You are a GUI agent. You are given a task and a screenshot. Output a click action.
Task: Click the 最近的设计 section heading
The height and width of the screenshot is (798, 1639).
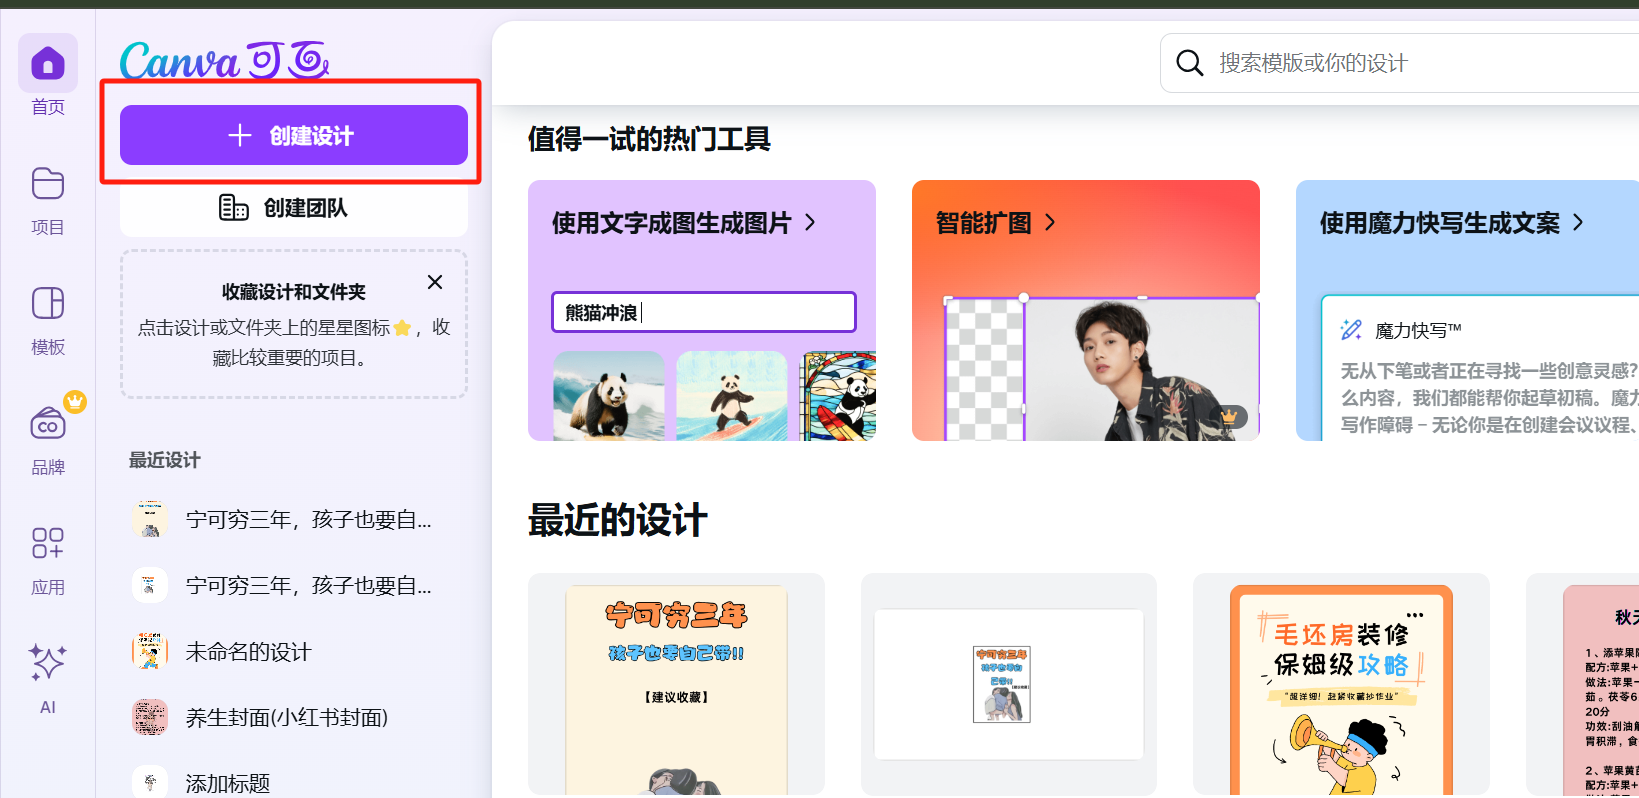(618, 520)
